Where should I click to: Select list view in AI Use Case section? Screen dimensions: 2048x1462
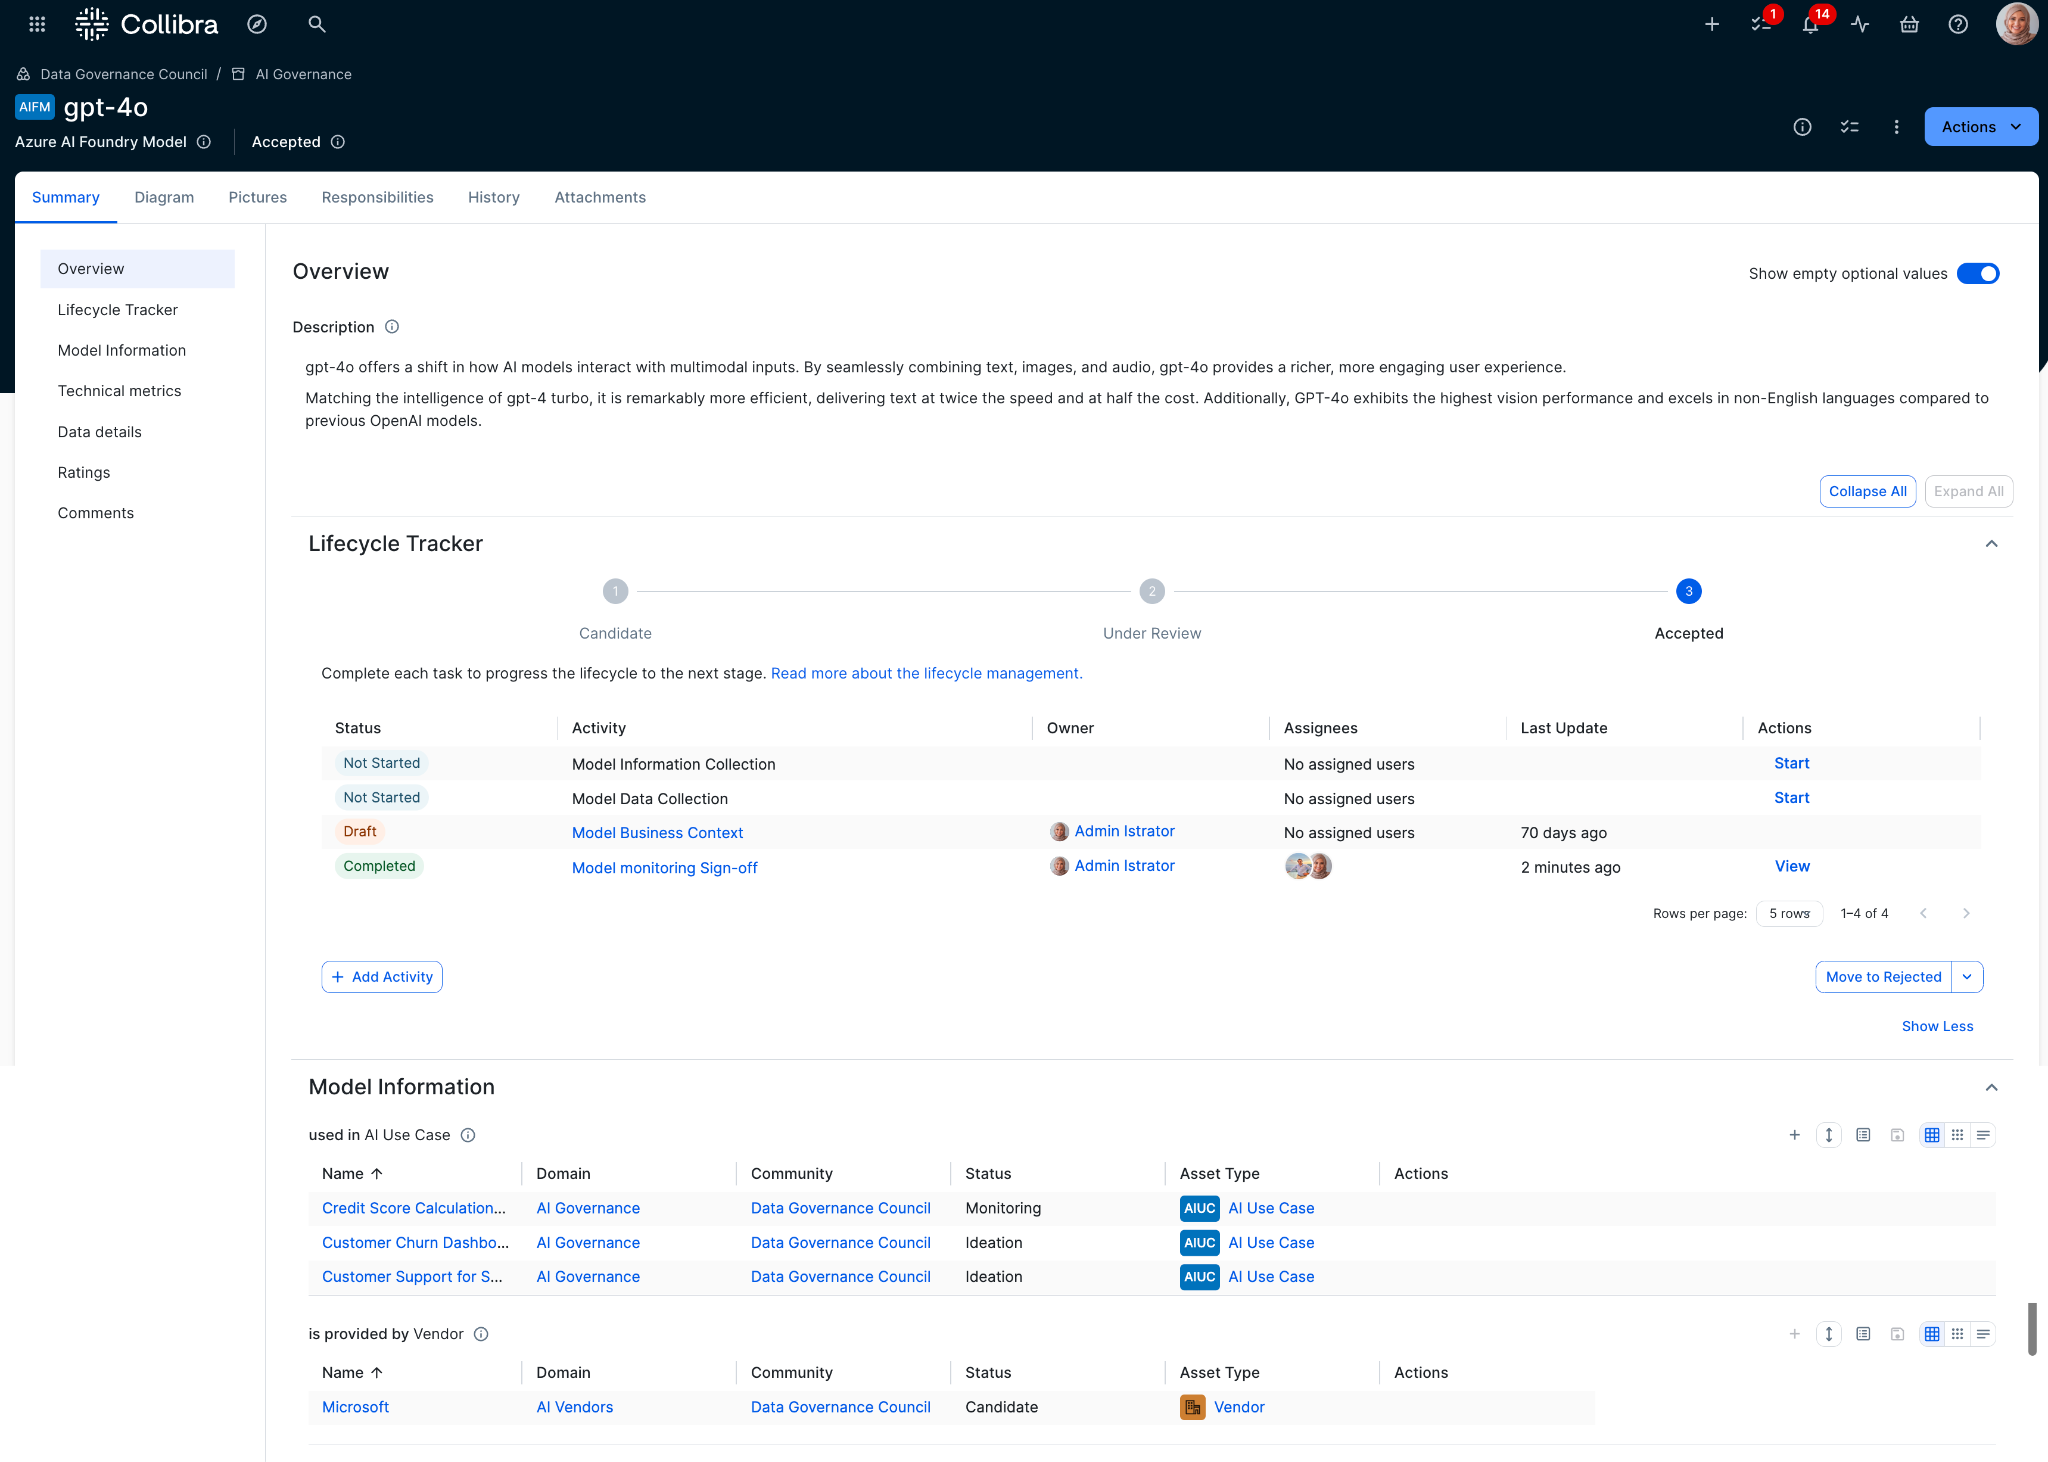click(1983, 1135)
